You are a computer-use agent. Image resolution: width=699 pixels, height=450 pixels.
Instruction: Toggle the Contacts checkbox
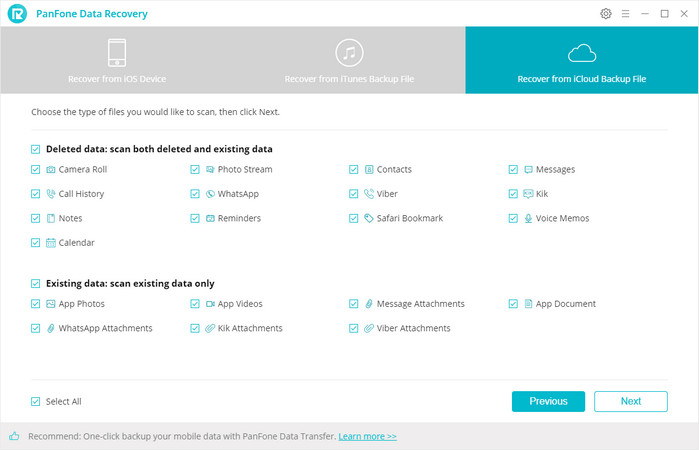pos(354,169)
